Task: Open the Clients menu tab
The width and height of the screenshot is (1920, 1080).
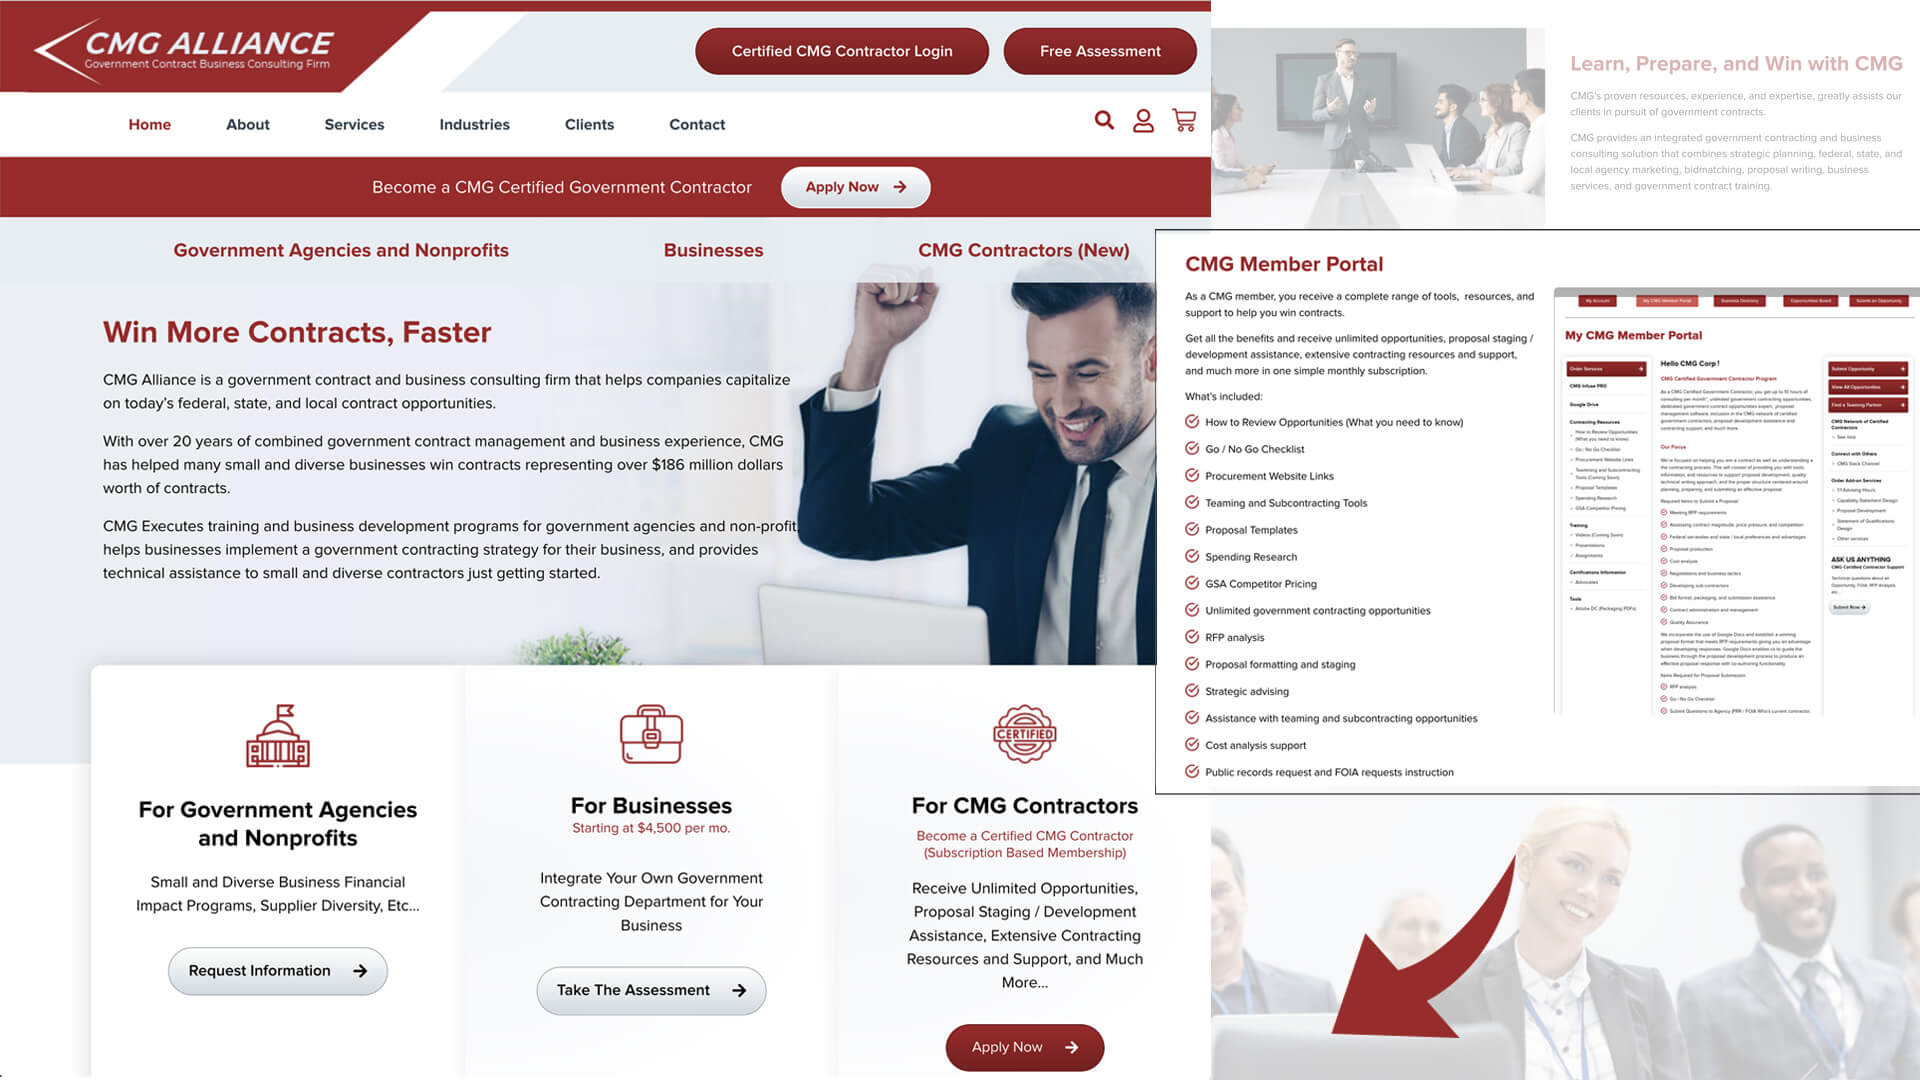Action: 589,124
